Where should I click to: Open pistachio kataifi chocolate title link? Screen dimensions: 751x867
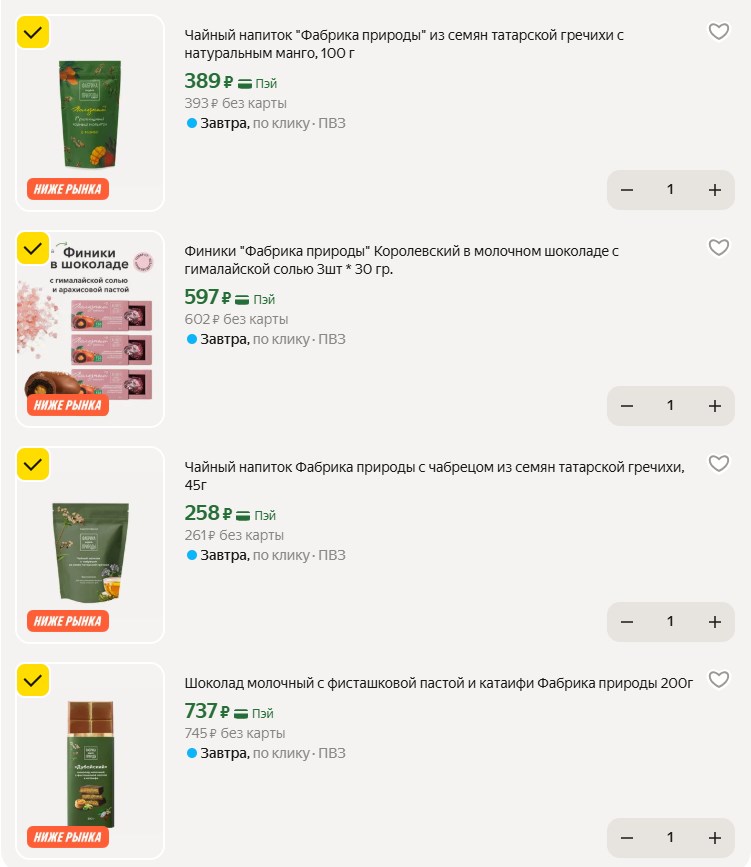pyautogui.click(x=439, y=683)
